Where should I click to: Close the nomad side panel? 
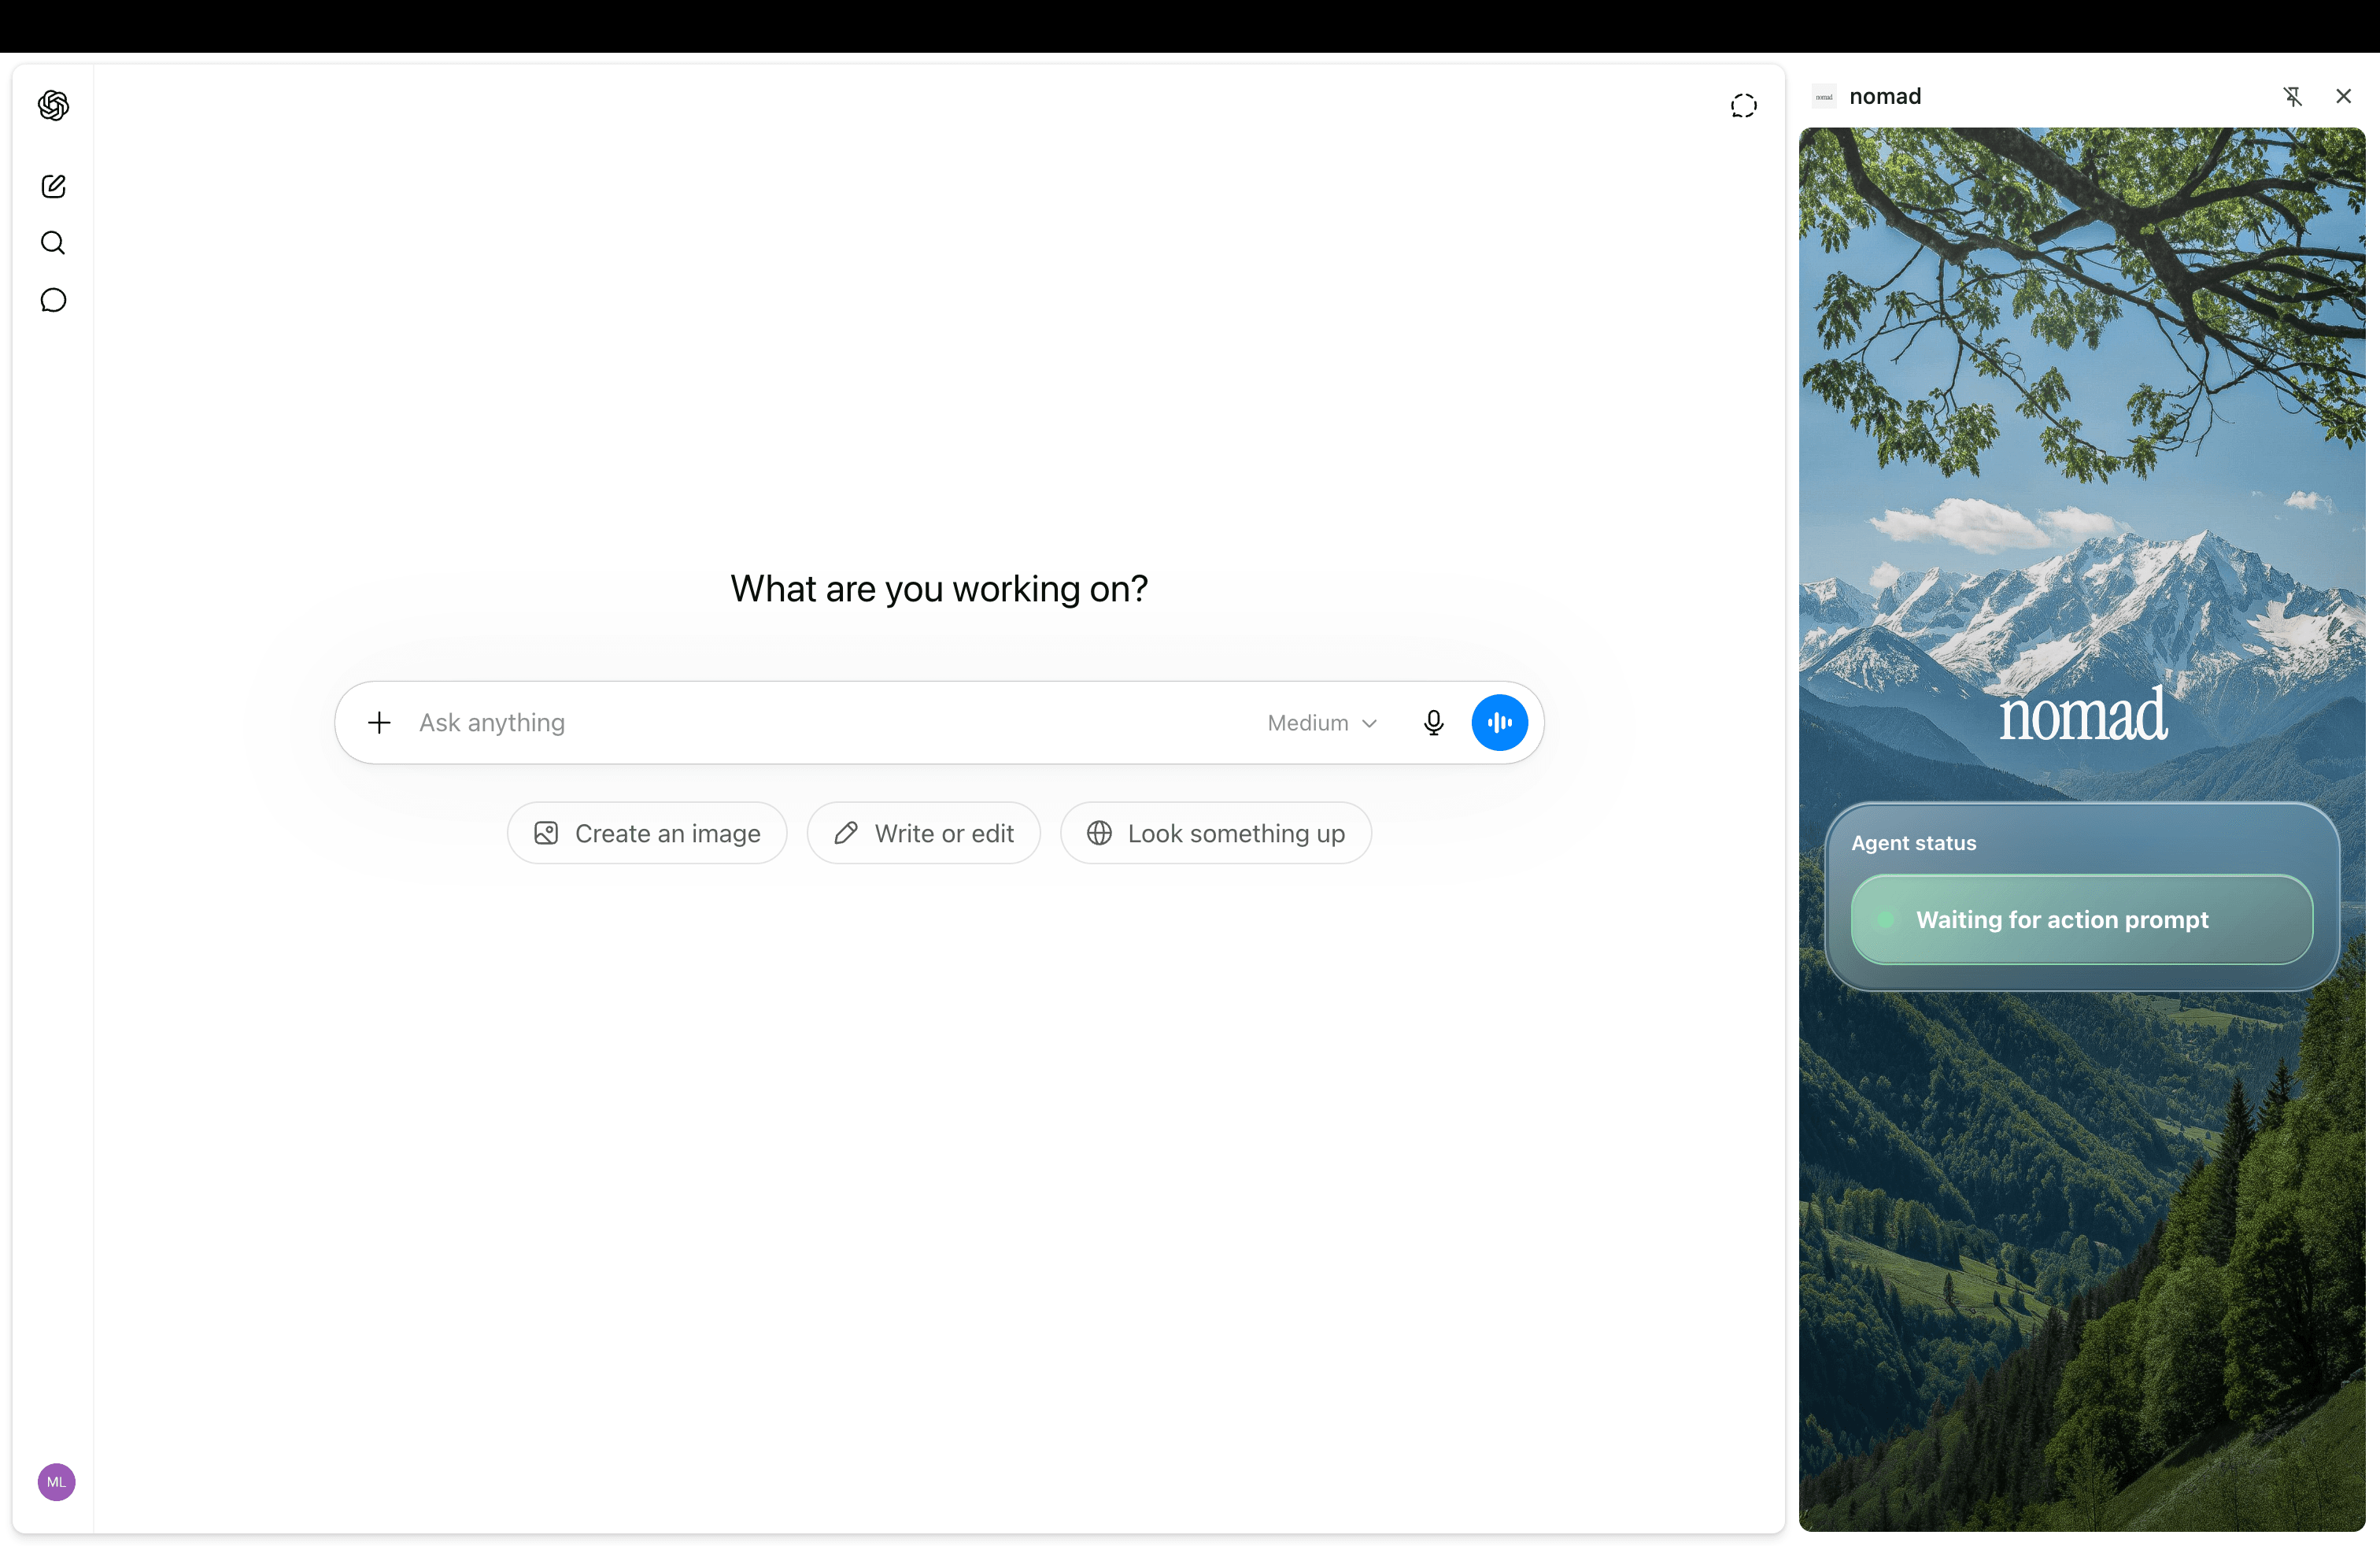pyautogui.click(x=2343, y=96)
